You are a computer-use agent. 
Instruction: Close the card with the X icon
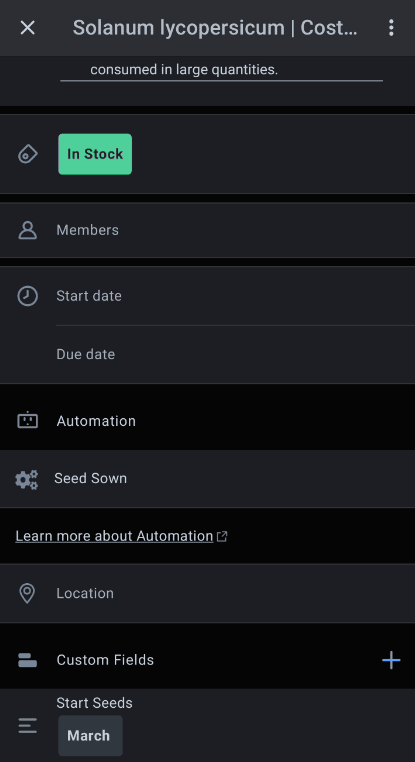tap(28, 28)
